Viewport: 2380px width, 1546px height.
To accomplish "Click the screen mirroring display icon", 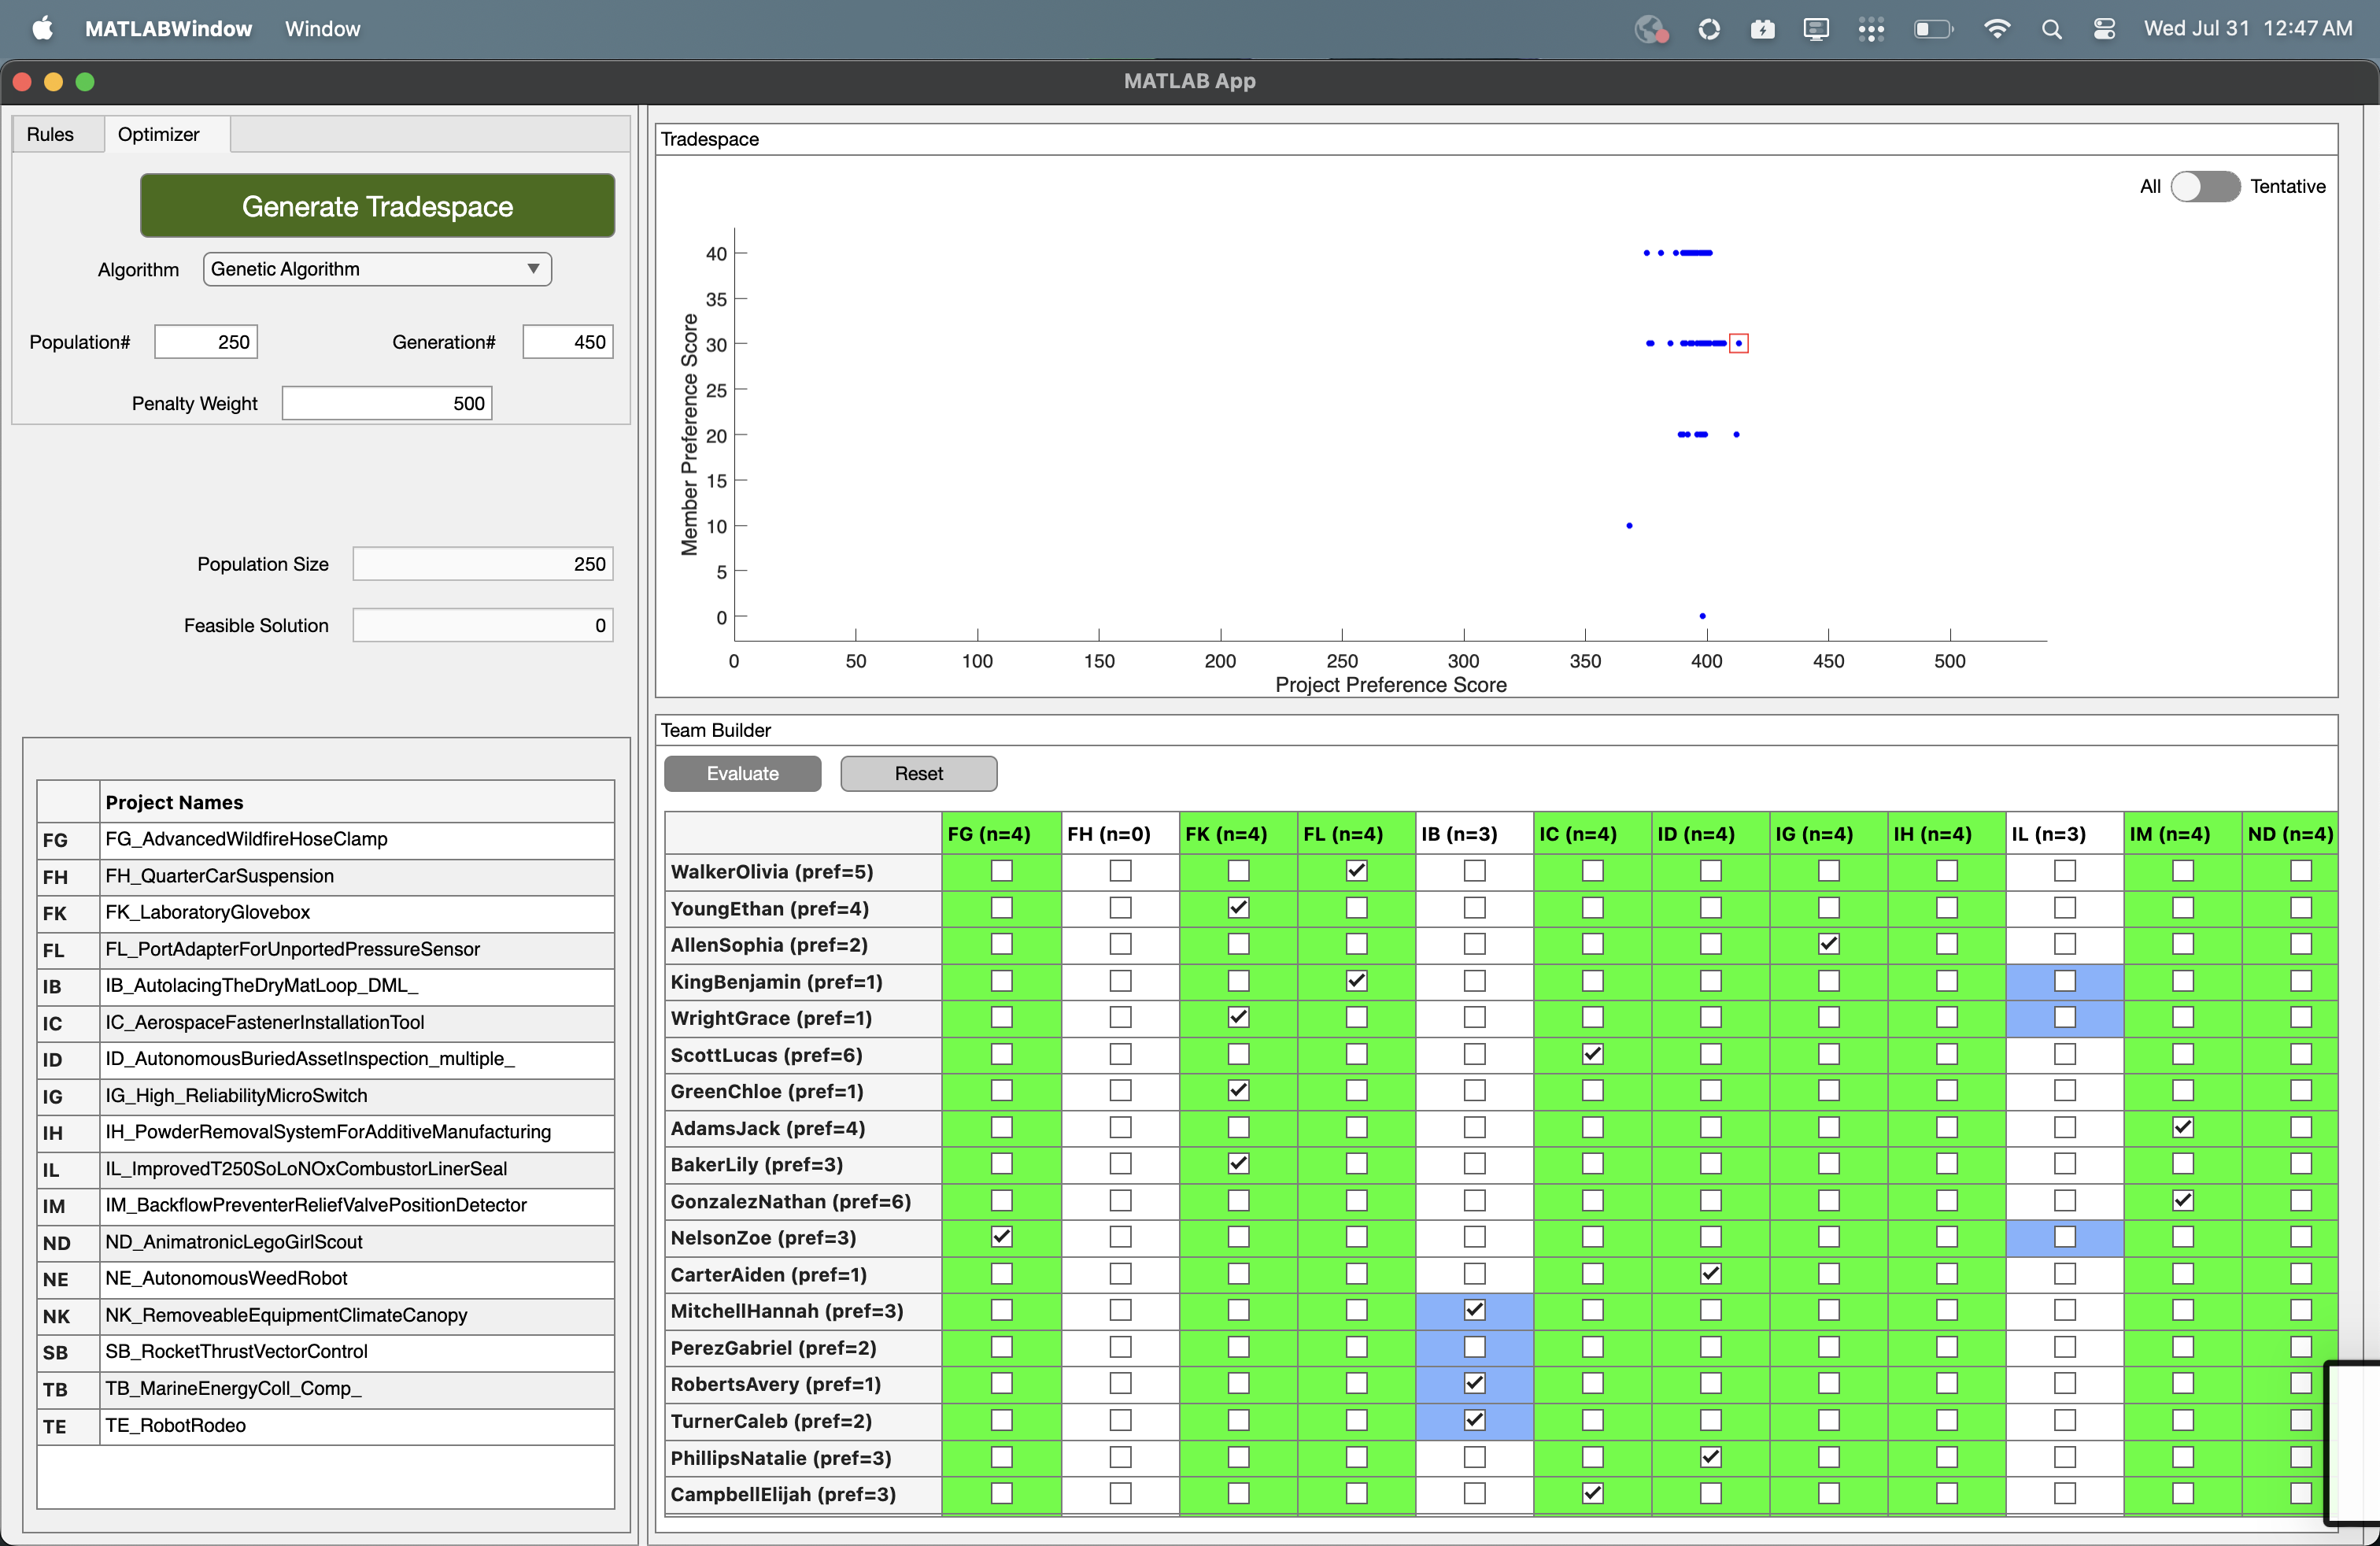I will click(x=1816, y=29).
